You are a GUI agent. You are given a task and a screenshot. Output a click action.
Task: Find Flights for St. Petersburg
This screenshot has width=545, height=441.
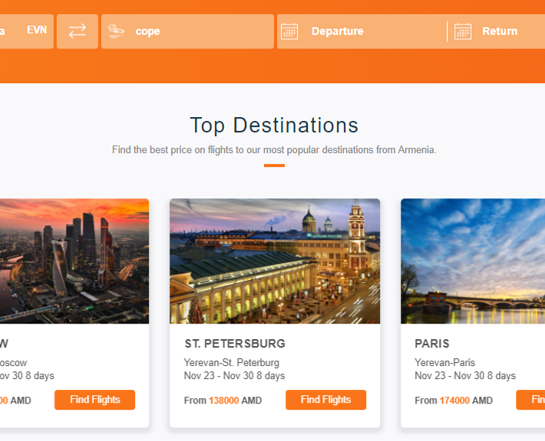coord(326,400)
